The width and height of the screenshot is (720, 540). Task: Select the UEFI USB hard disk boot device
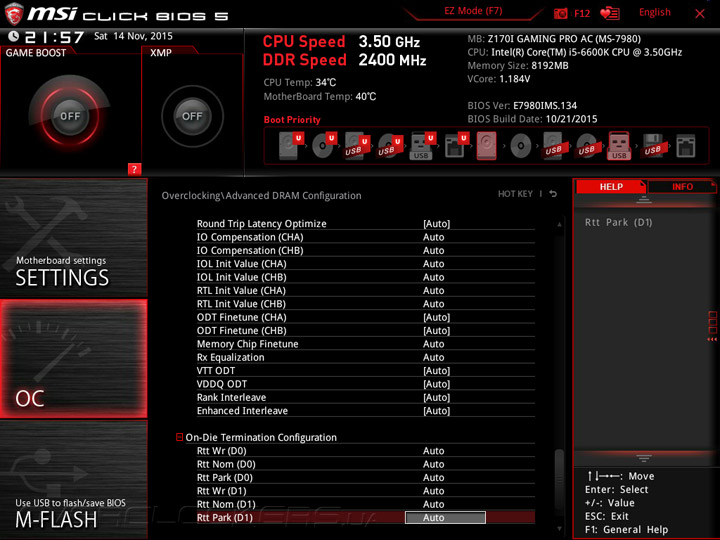click(x=357, y=146)
